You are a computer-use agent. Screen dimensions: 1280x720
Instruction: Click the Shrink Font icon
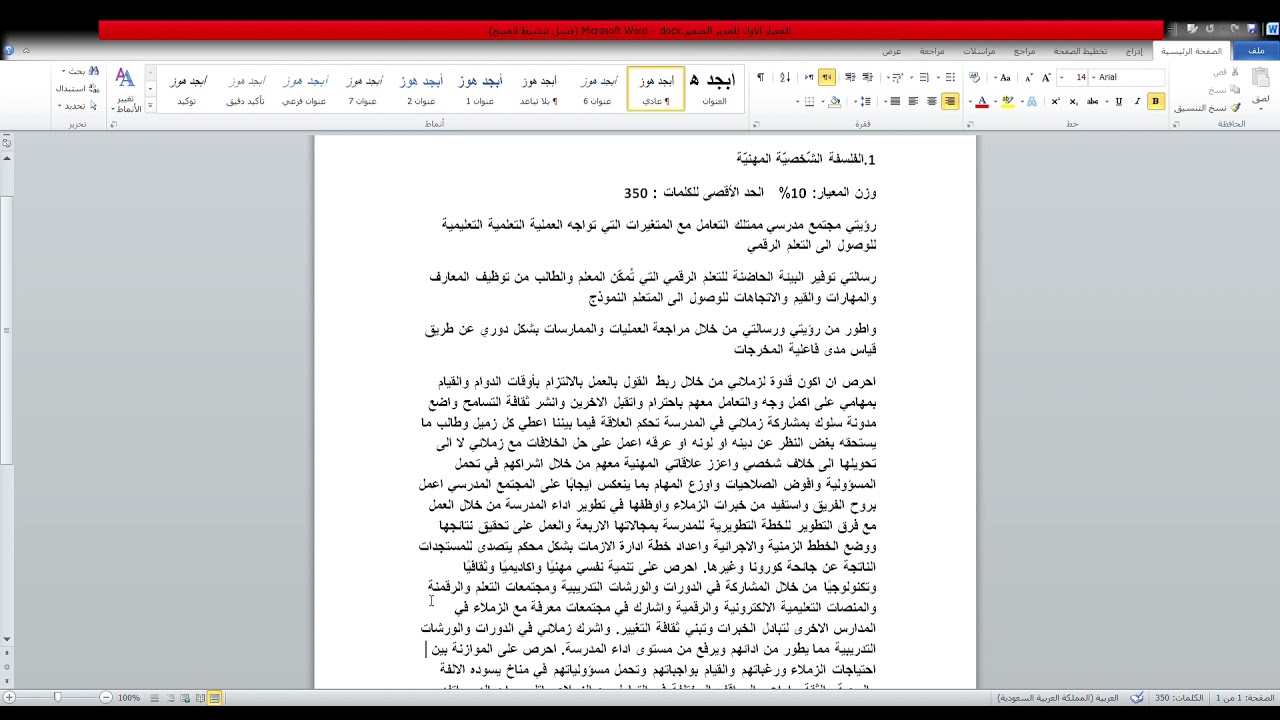click(x=1029, y=77)
